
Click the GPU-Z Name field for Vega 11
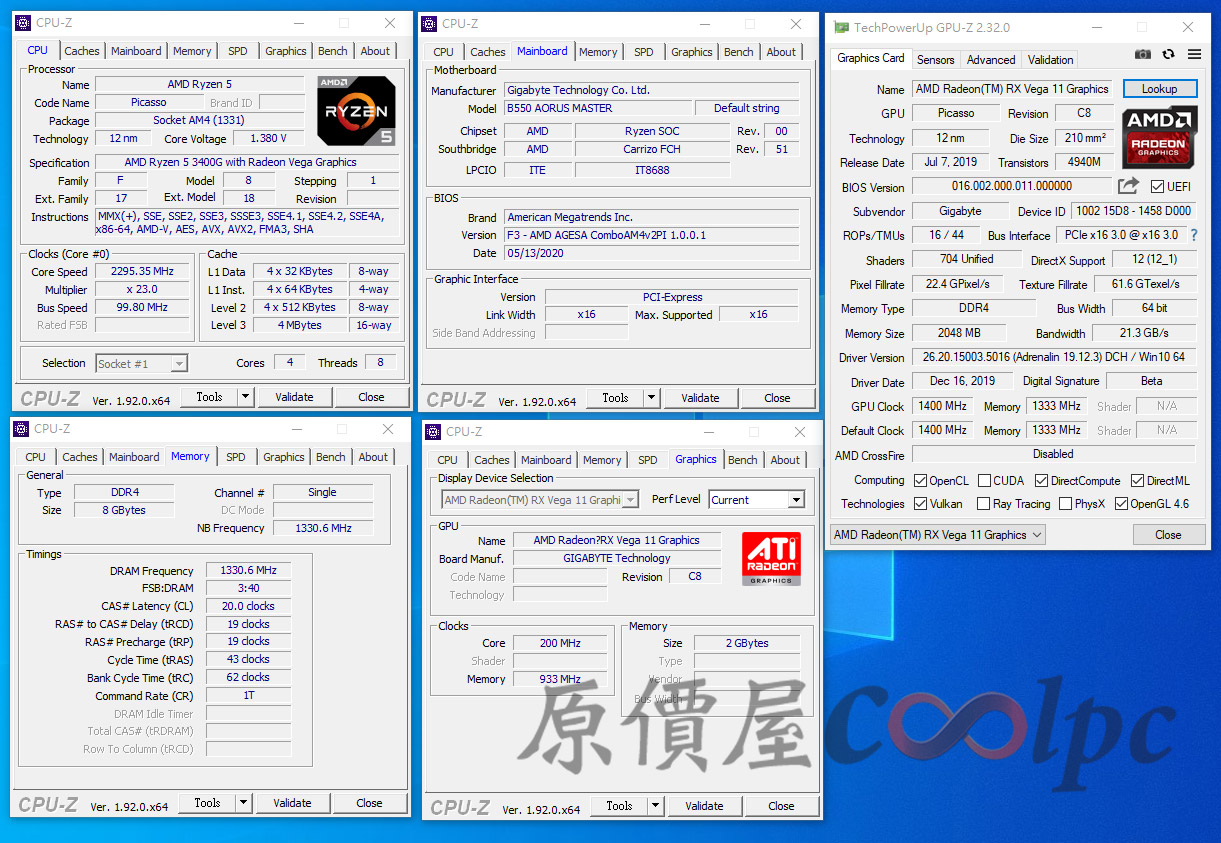(x=1012, y=89)
